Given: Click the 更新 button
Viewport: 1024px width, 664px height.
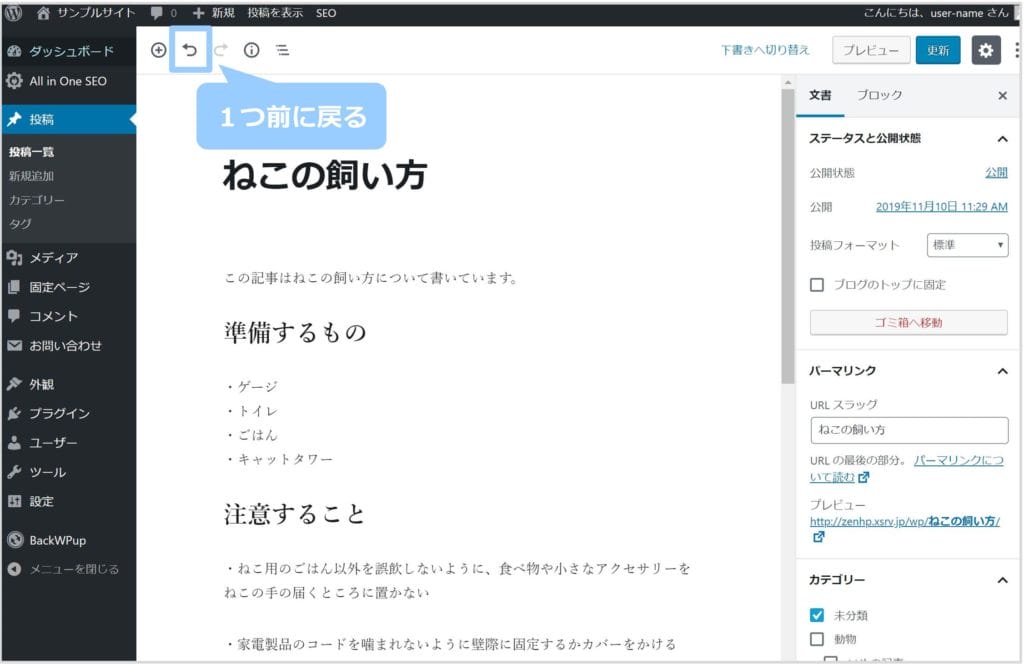Looking at the screenshot, I should click(x=937, y=50).
